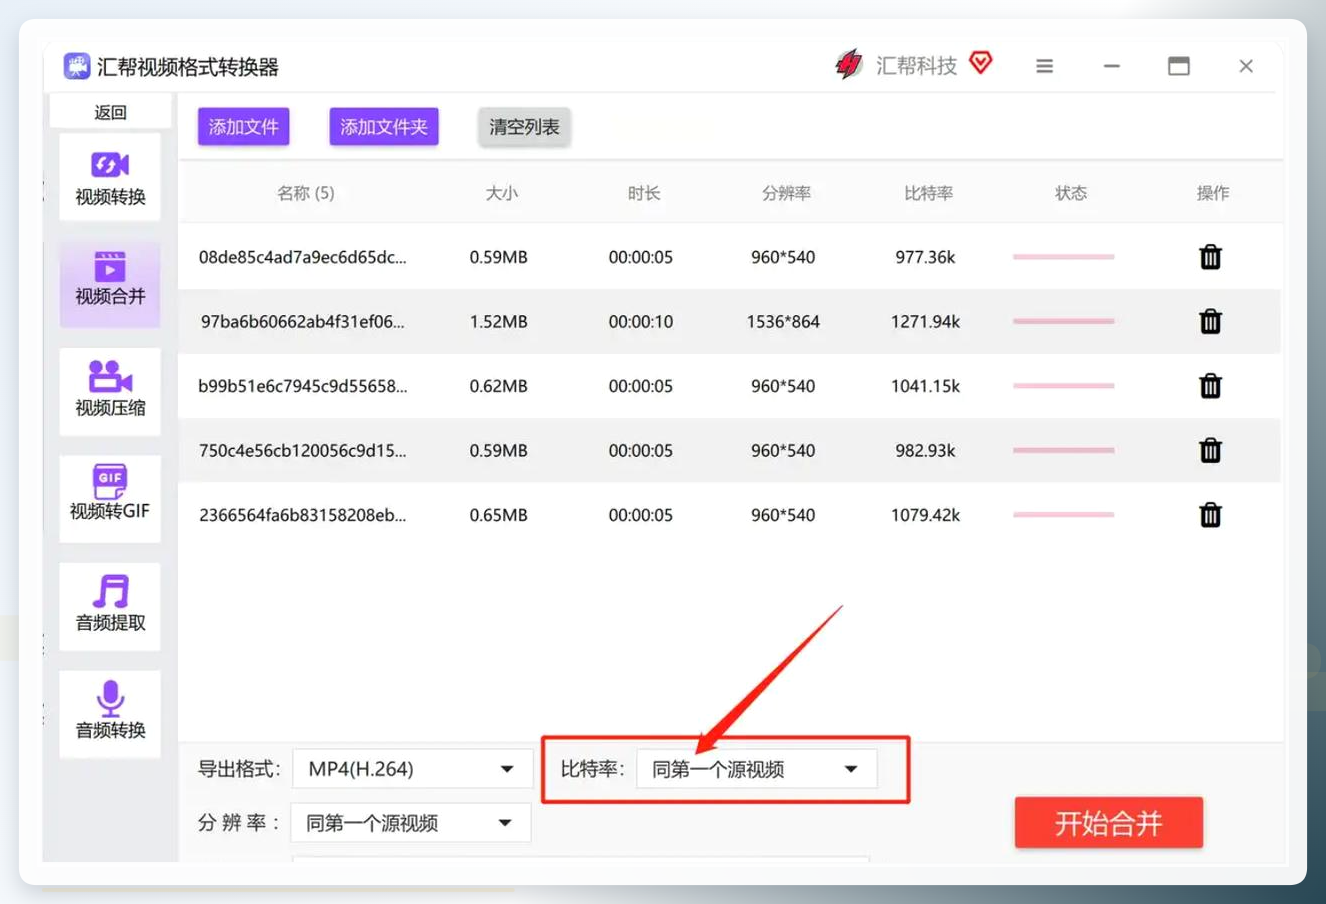
Task: Expand the 导出格式 MP4(H.264) dropdown
Action: pos(411,769)
